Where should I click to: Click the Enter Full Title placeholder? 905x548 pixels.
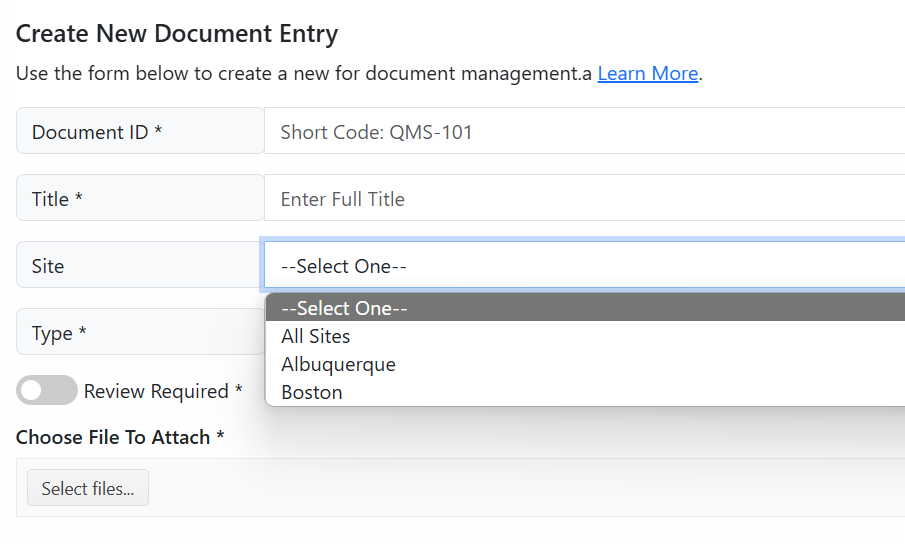pos(343,199)
